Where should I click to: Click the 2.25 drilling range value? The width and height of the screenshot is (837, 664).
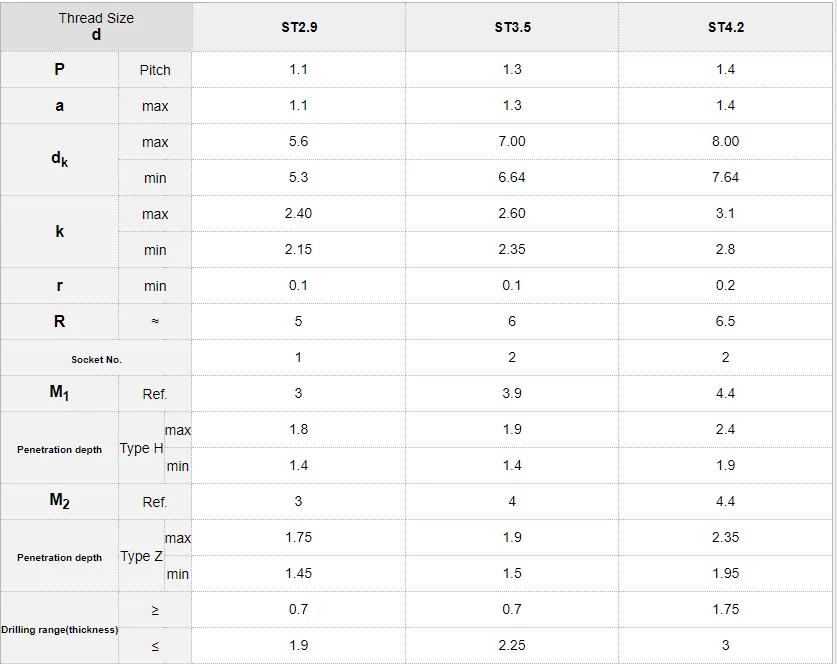pos(512,645)
